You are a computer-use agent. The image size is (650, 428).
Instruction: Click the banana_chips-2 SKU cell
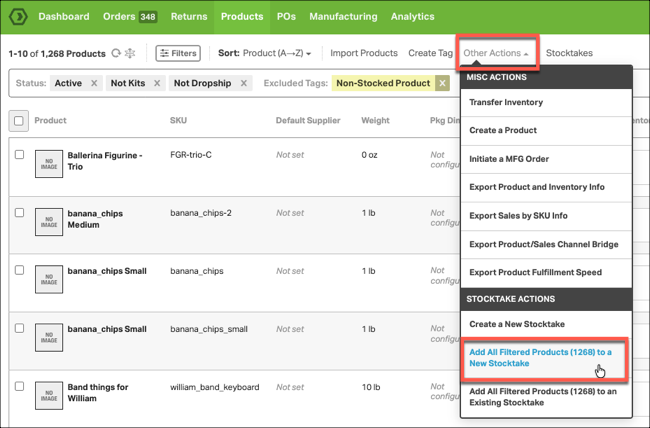pyautogui.click(x=201, y=213)
